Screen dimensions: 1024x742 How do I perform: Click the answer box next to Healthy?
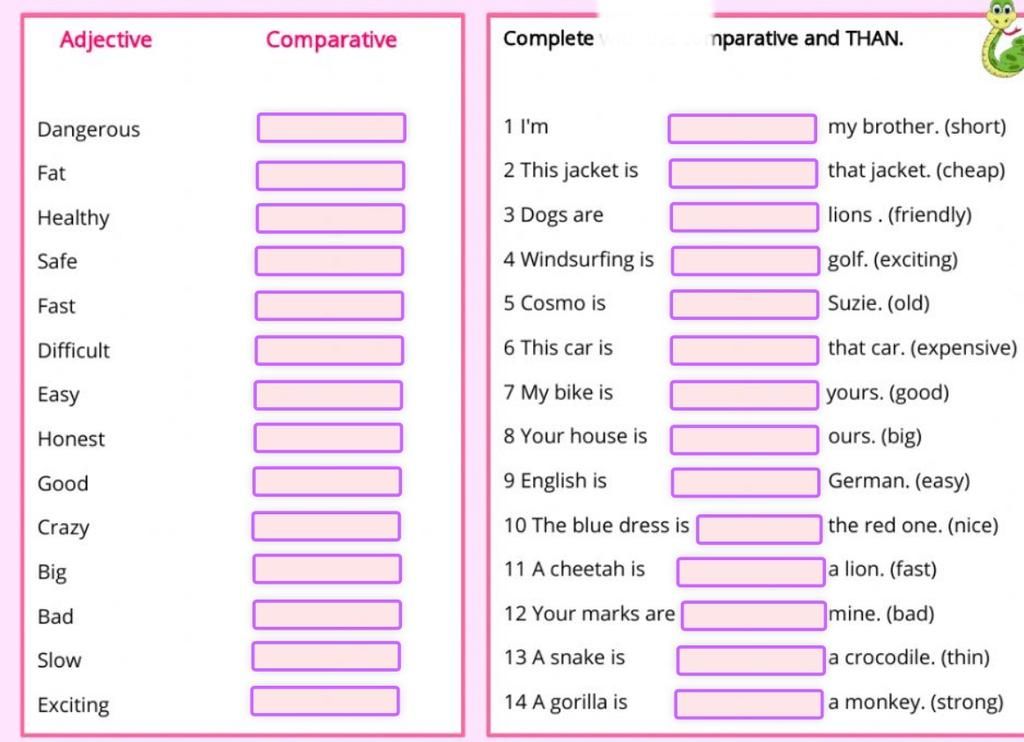pos(330,218)
